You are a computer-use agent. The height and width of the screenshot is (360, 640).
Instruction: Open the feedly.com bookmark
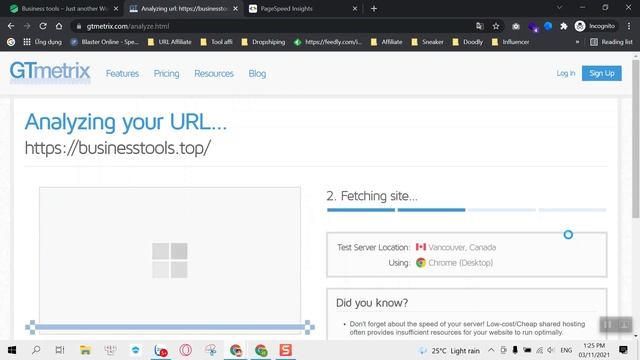(328, 42)
